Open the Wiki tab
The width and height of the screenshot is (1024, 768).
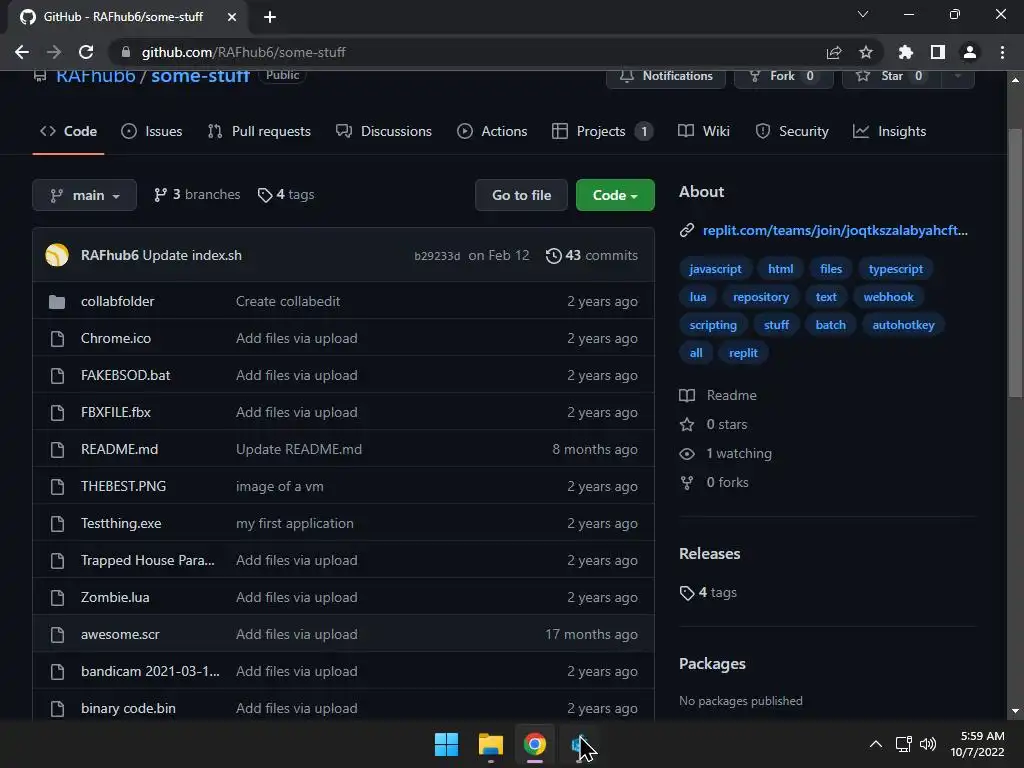click(703, 131)
